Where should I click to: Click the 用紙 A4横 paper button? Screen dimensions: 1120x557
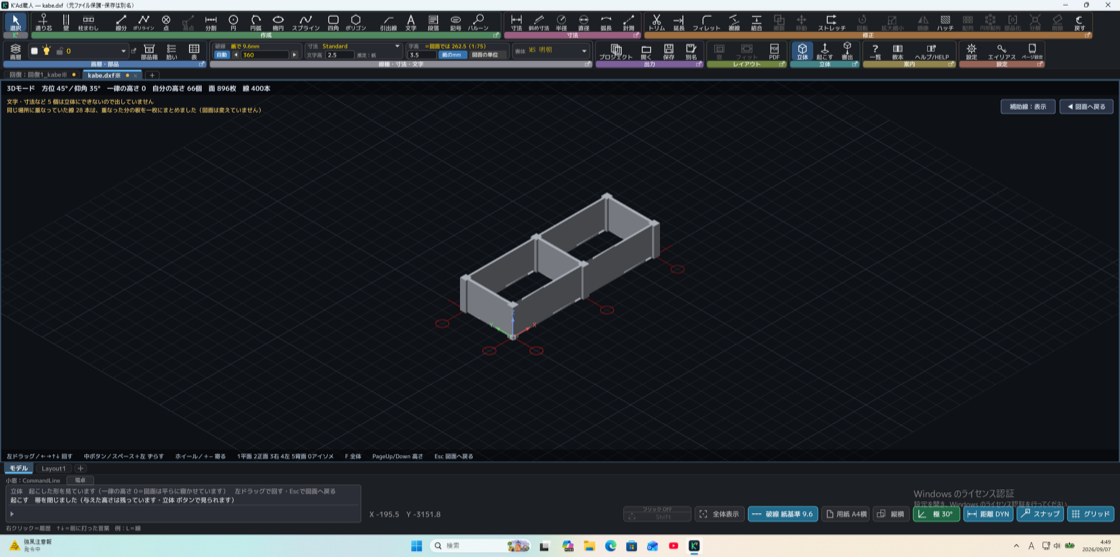pos(845,513)
